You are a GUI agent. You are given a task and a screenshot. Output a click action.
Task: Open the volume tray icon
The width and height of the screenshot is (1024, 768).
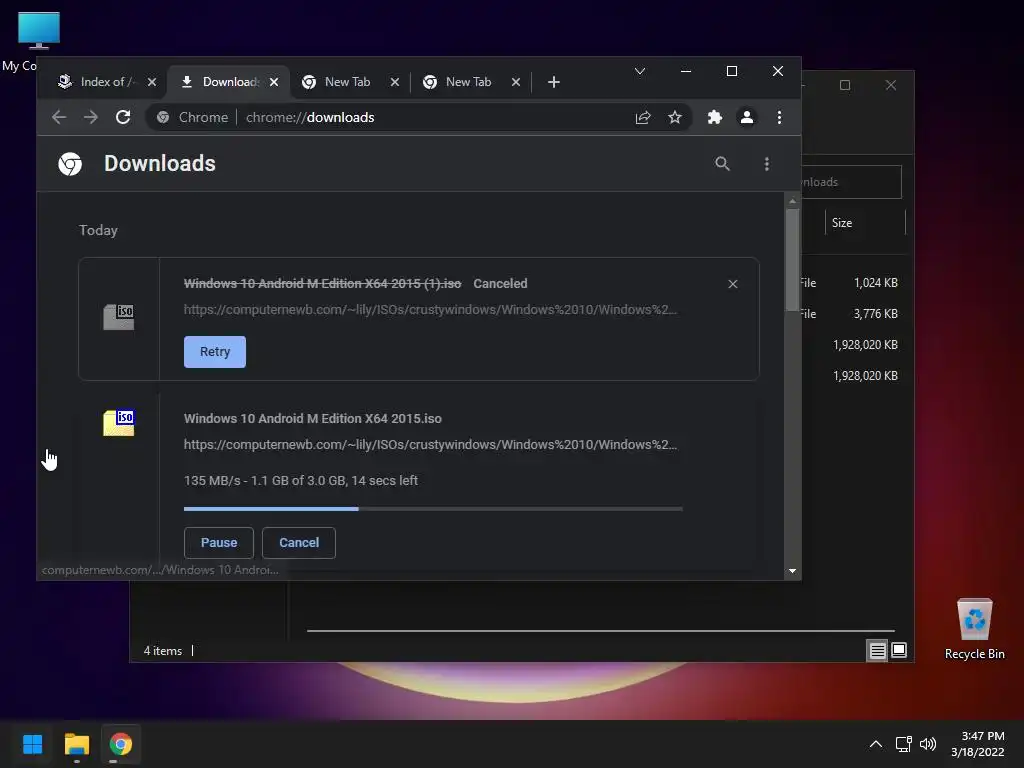pyautogui.click(x=927, y=744)
